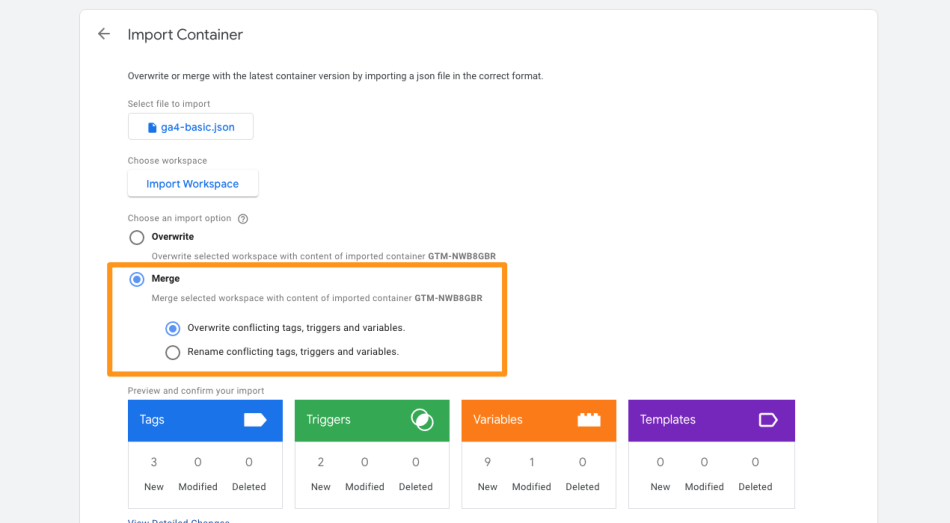Click the Templates card outline icon

[x=768, y=420]
